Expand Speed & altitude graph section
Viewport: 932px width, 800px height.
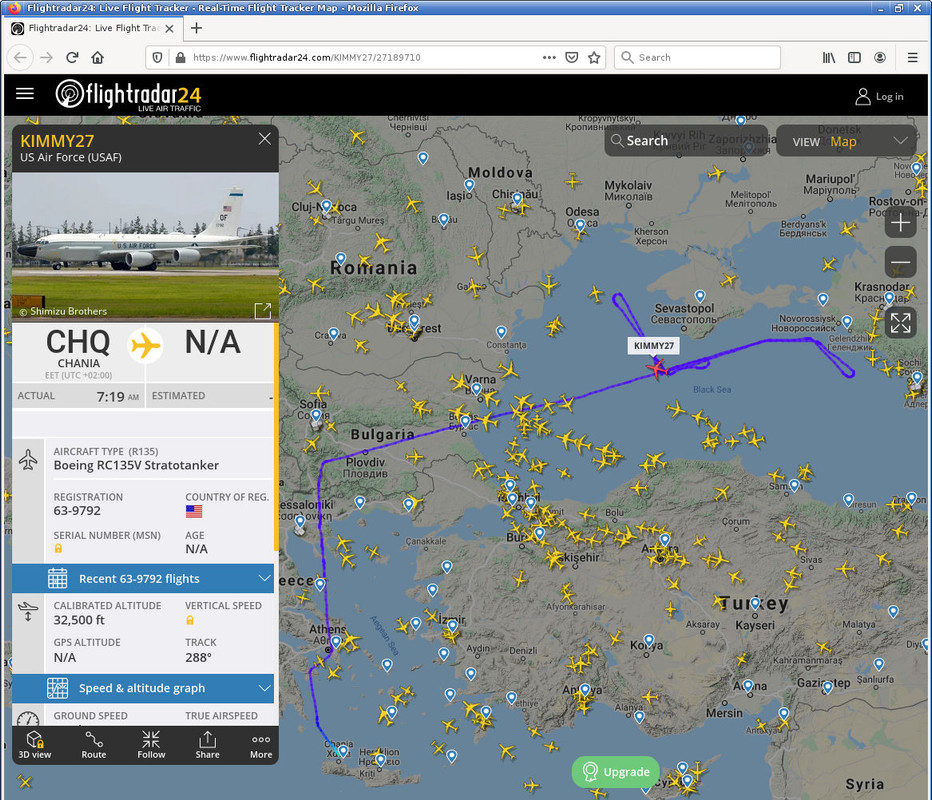coord(143,688)
